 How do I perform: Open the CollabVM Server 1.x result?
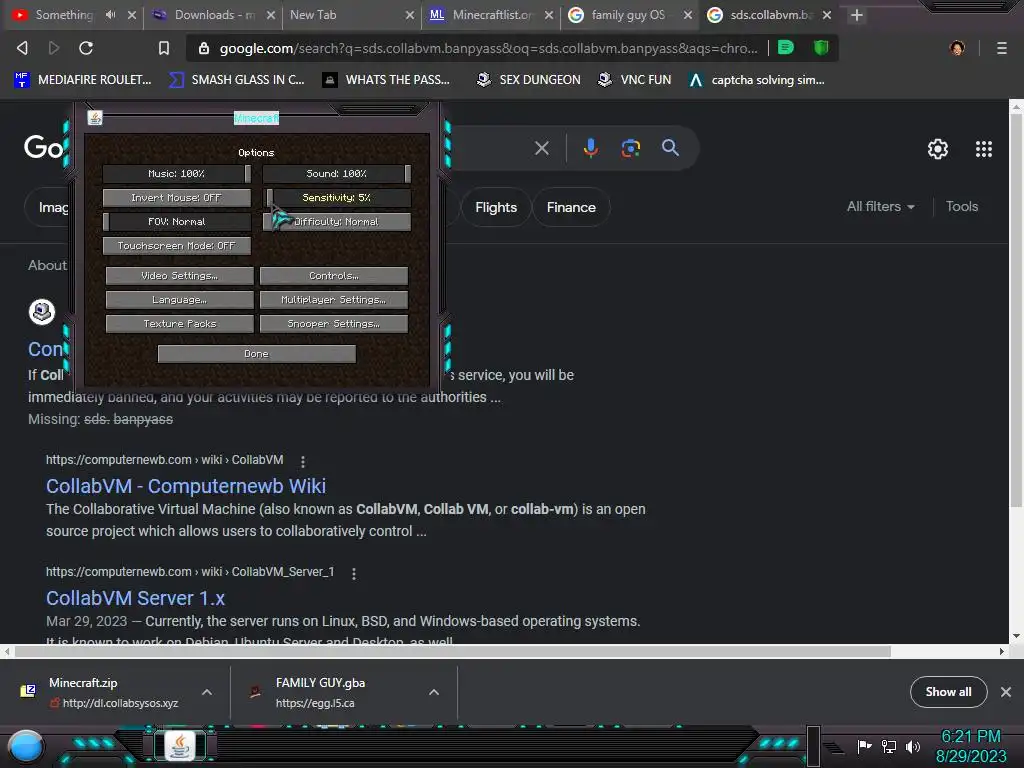[135, 598]
